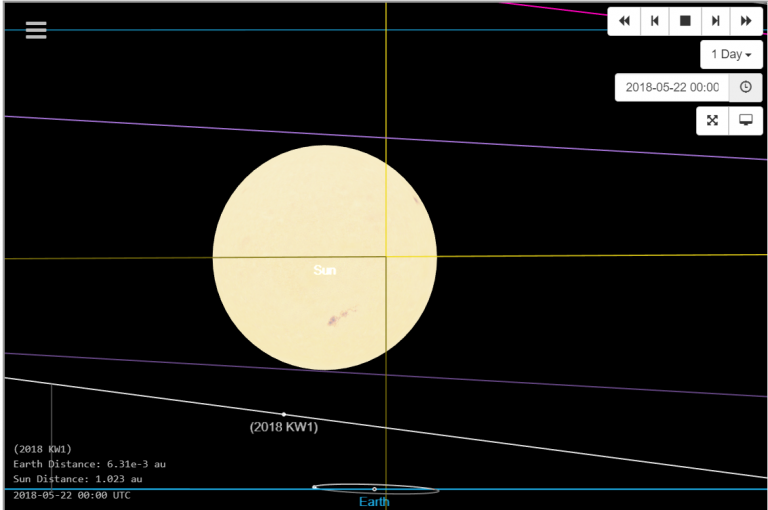Click the sunspot group on the Sun

point(340,316)
